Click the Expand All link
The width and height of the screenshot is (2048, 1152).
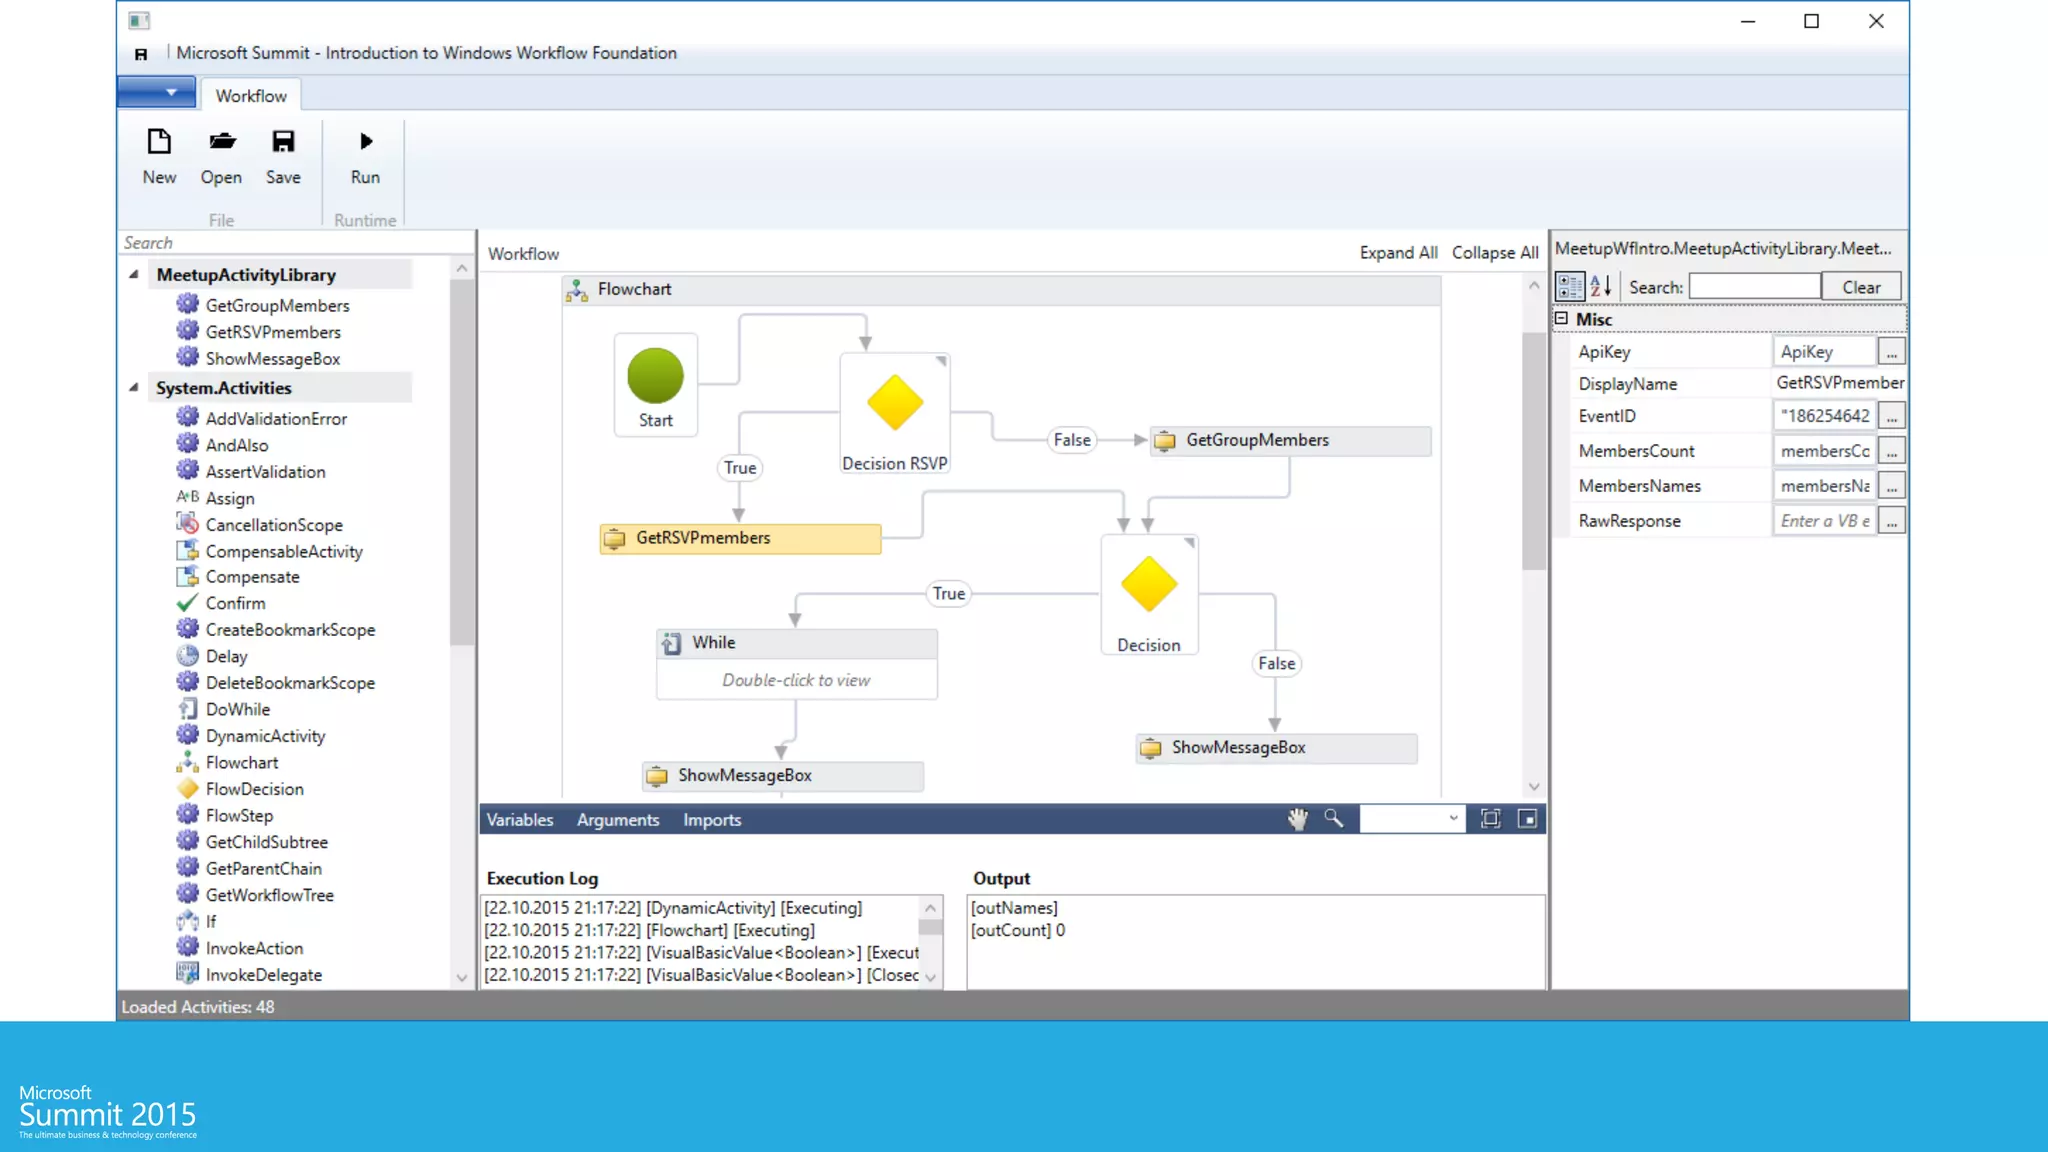coord(1397,253)
